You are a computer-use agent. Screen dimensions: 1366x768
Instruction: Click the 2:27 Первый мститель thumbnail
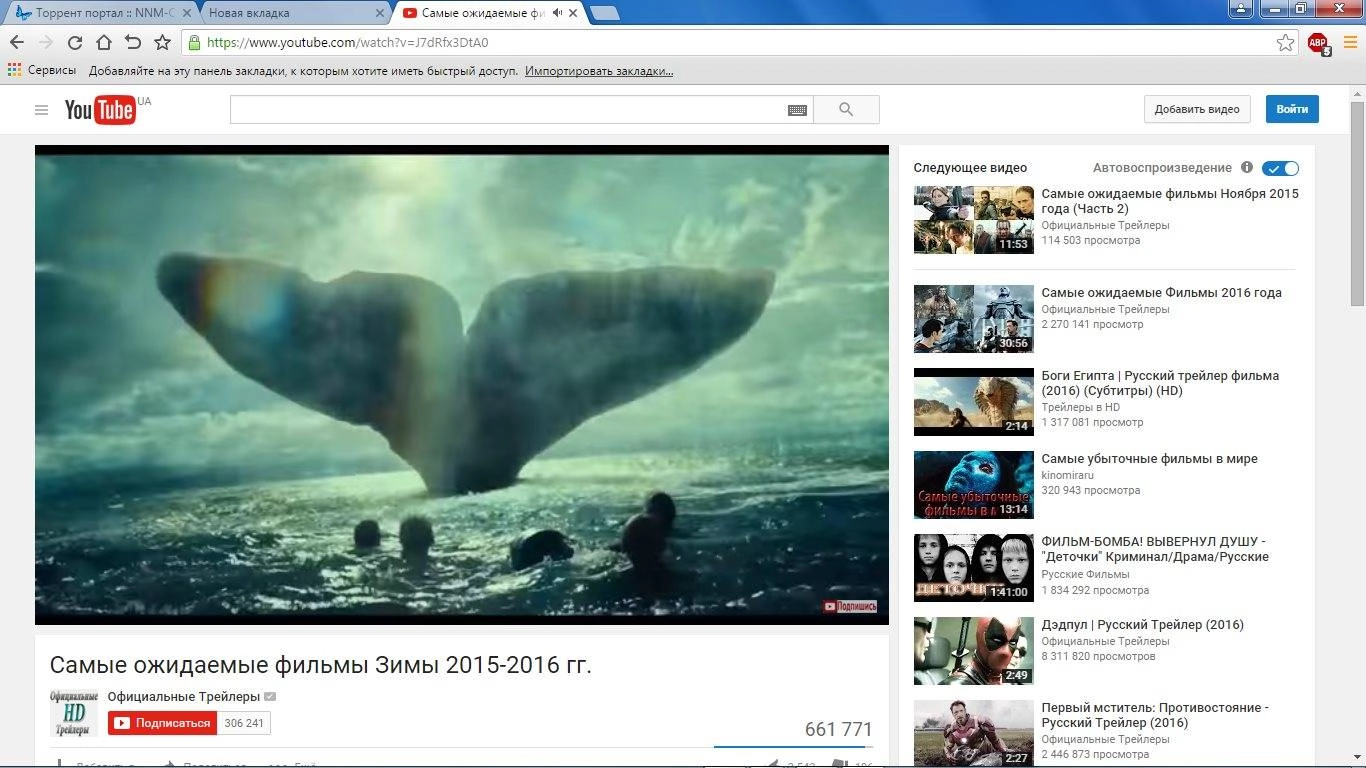[973, 733]
